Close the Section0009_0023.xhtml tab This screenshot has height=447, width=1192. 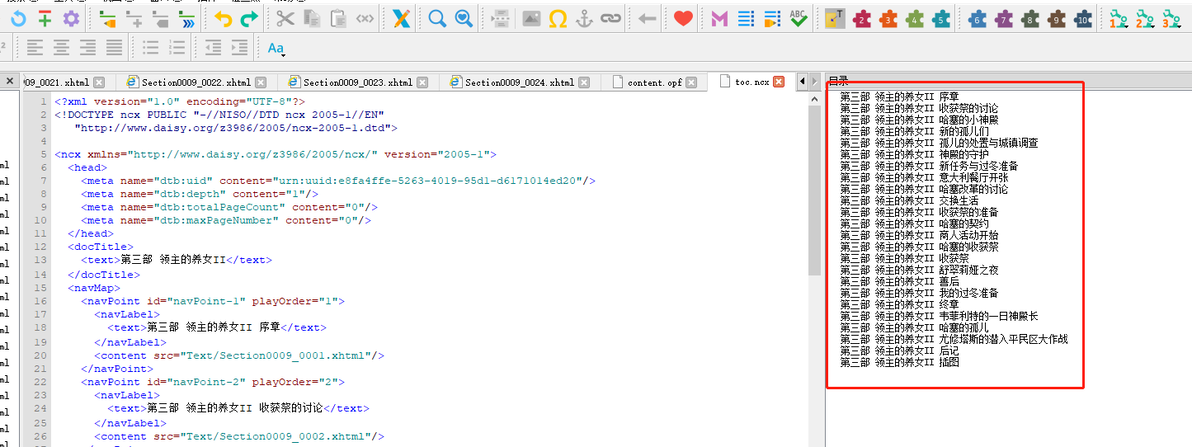coord(421,82)
